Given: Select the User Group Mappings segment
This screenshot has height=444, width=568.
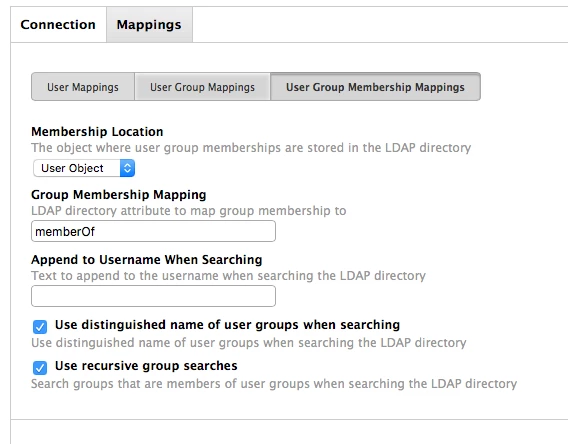Looking at the screenshot, I should (202, 87).
